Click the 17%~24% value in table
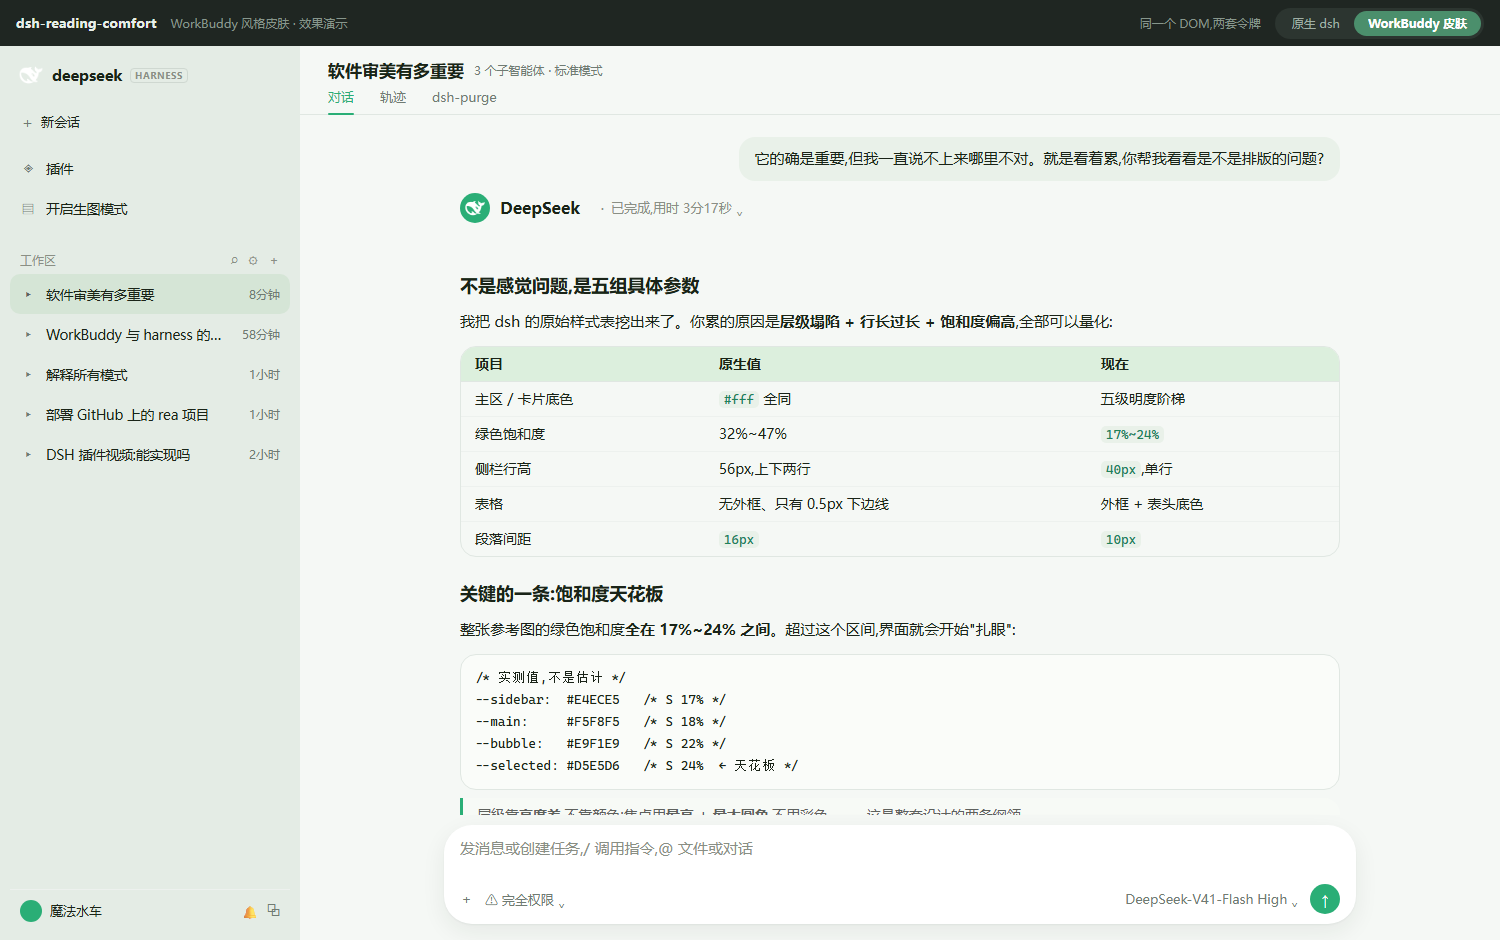Screen dimensions: 1500x940 click(x=1132, y=434)
